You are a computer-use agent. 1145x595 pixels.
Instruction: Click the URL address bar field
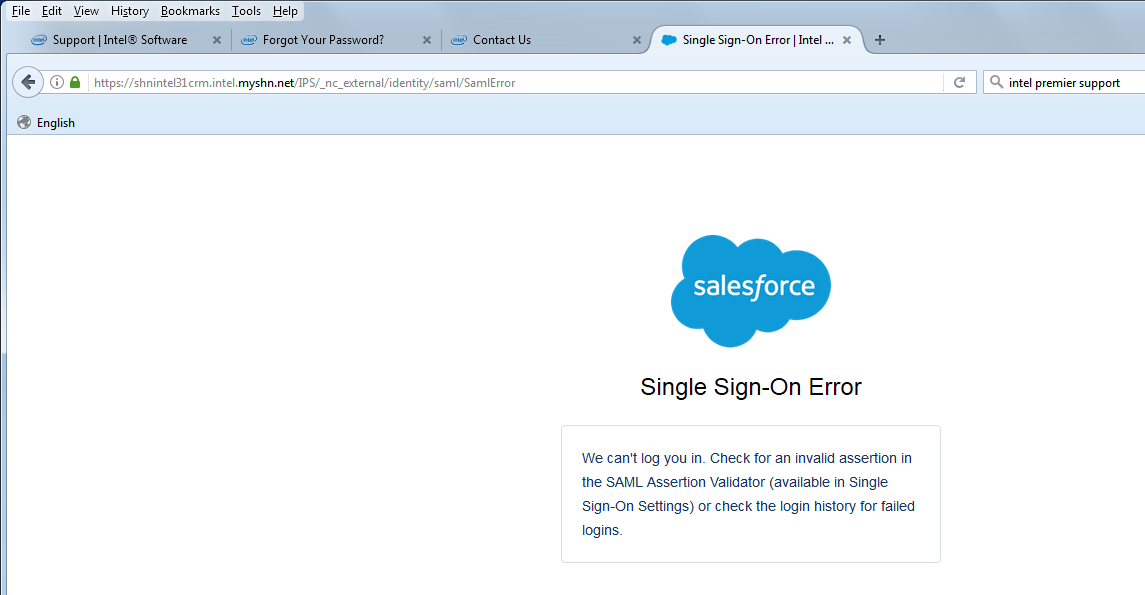500,83
